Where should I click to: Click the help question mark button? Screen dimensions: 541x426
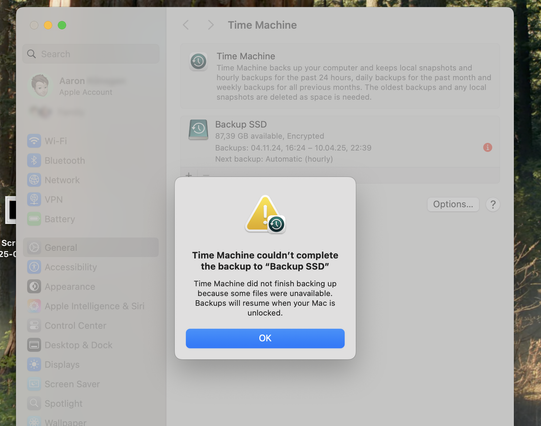tap(493, 205)
